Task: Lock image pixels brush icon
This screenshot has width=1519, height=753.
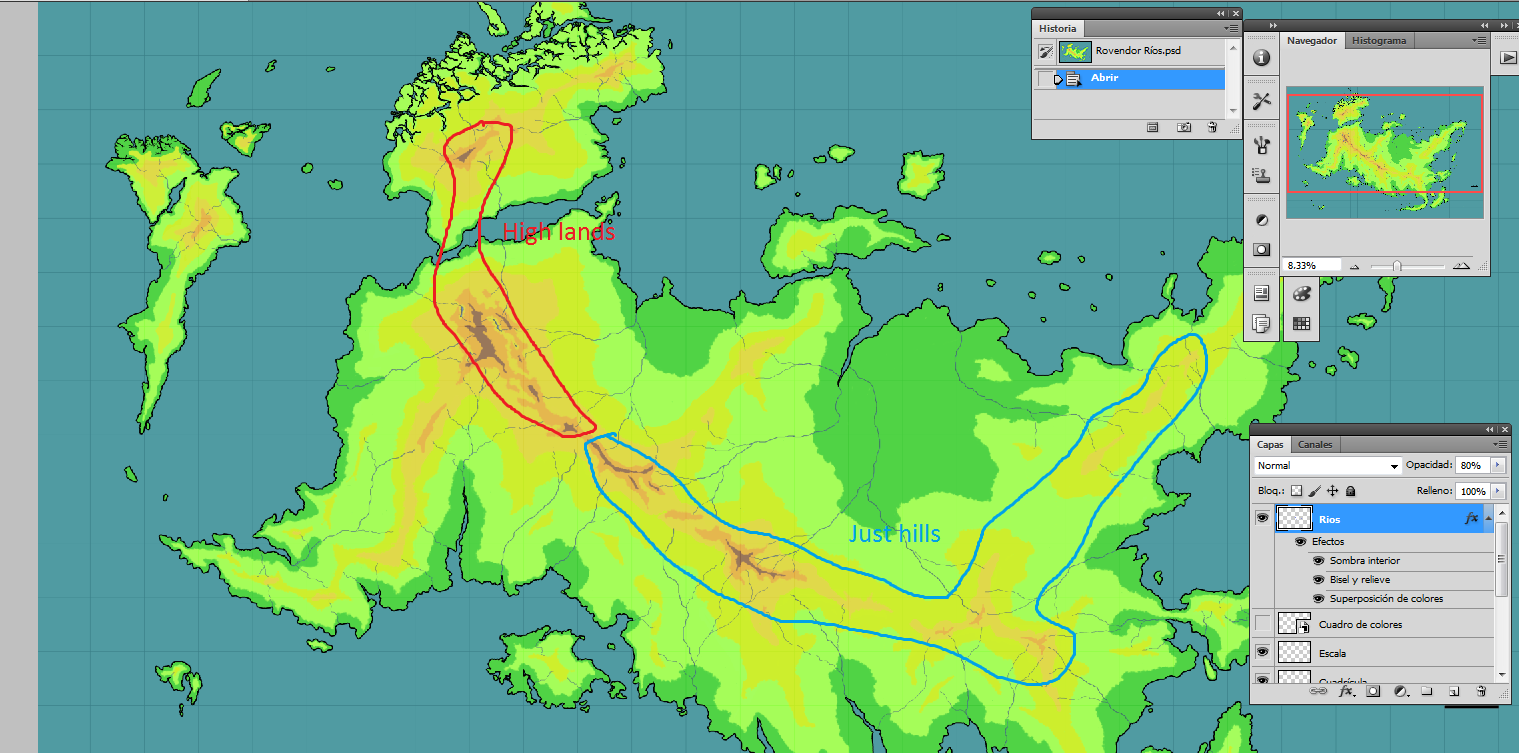Action: (1314, 491)
